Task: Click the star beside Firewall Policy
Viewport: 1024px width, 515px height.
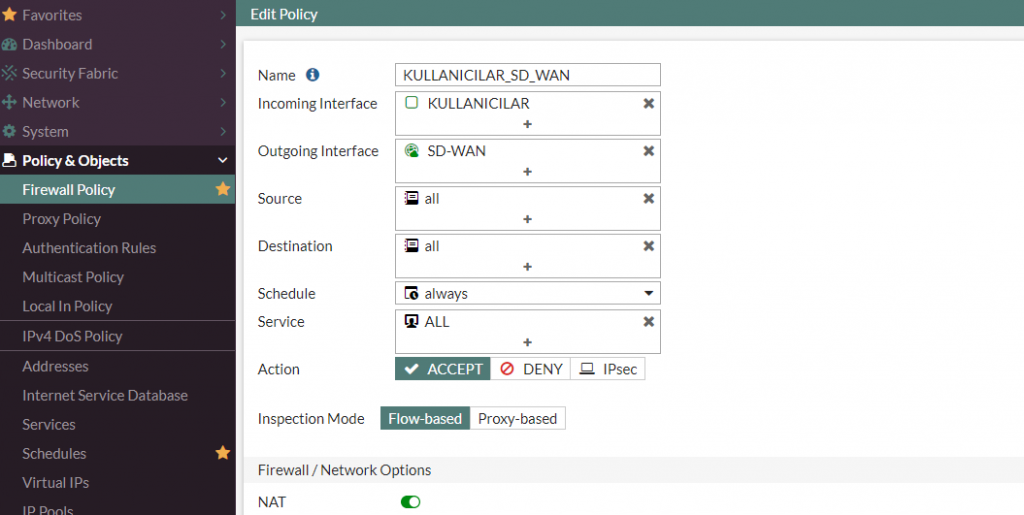Action: point(223,189)
